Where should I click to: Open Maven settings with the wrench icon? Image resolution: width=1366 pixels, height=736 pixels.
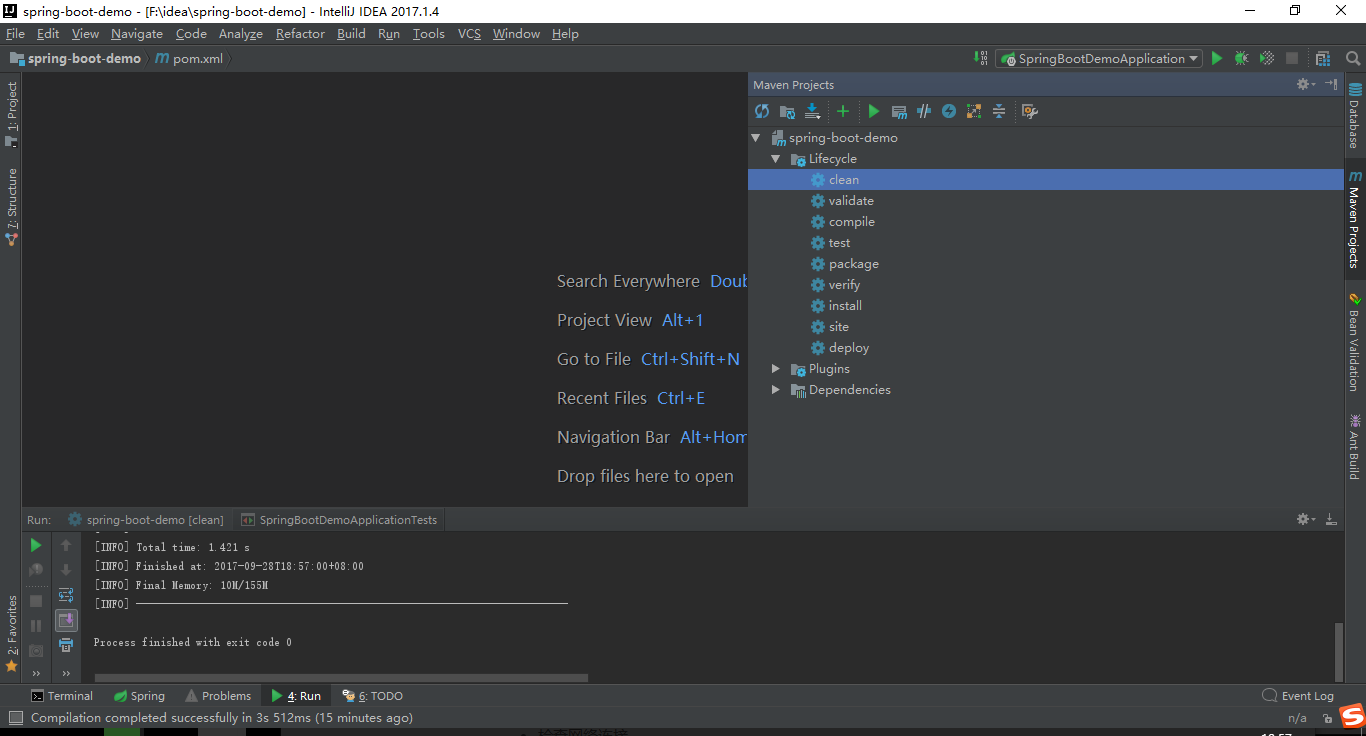pos(1029,111)
